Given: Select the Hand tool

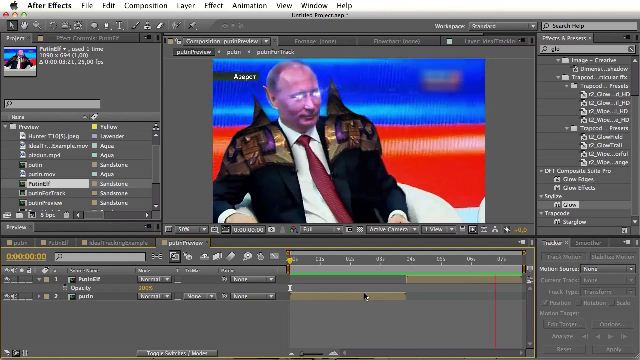Looking at the screenshot, I should click(24, 26).
